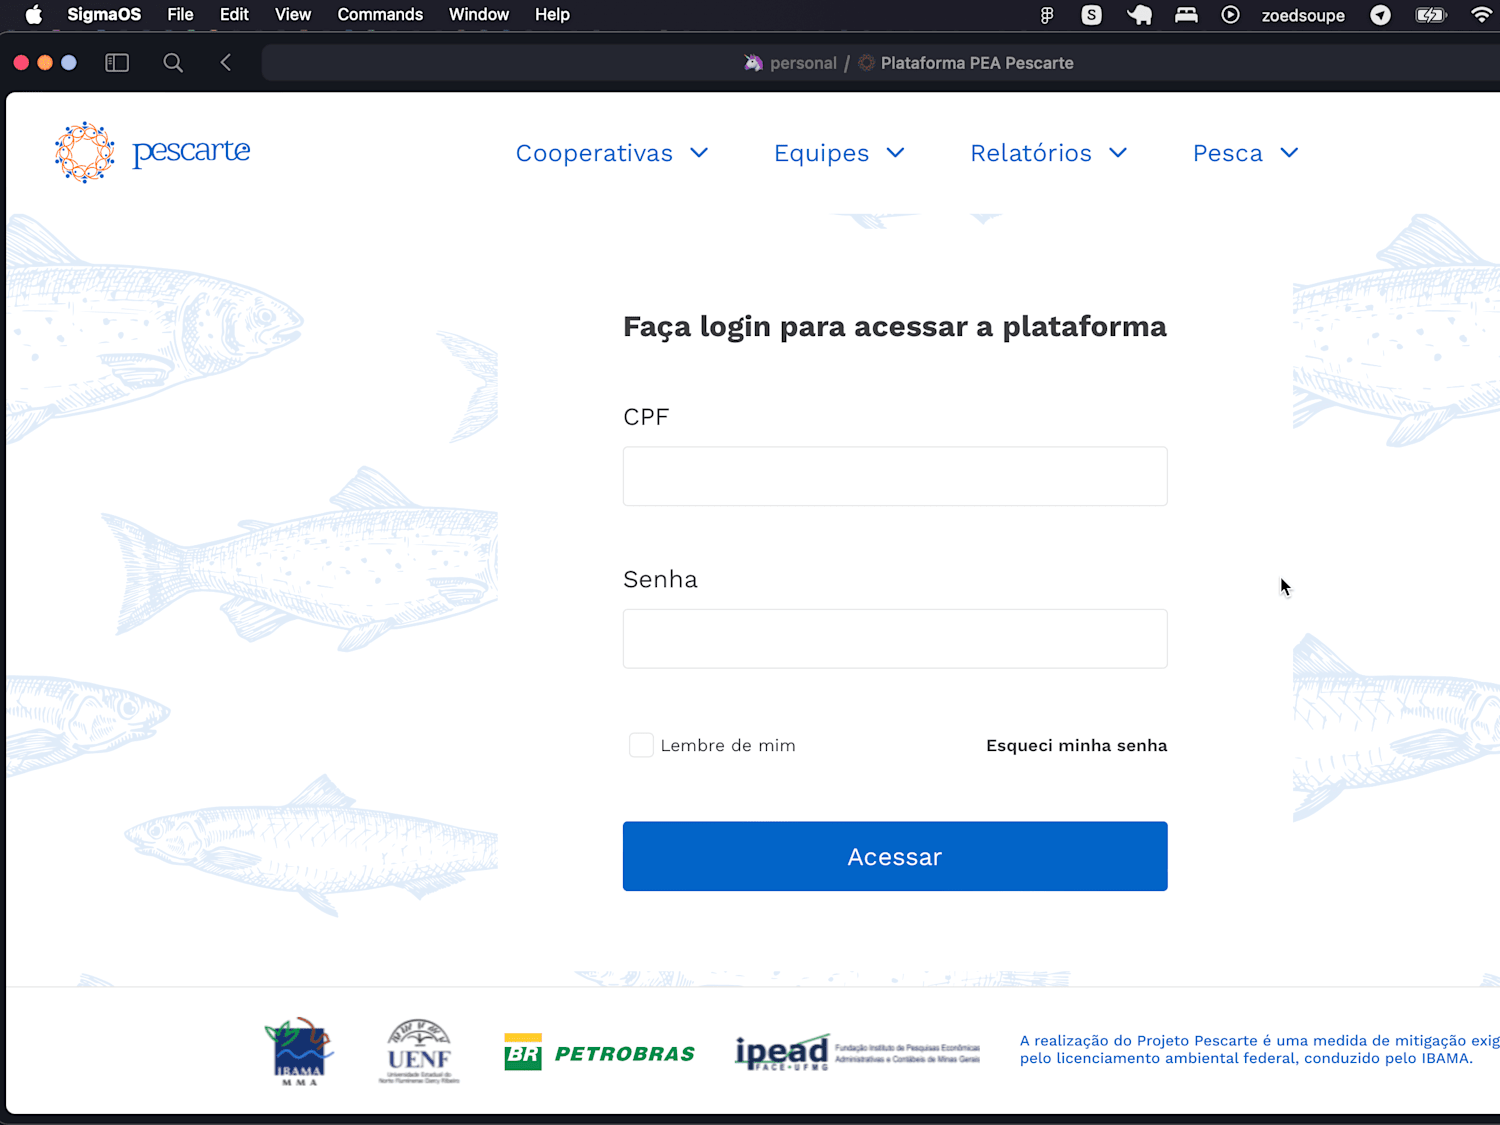Click the location arrow icon in the menu bar
This screenshot has height=1125, width=1500.
(1381, 15)
